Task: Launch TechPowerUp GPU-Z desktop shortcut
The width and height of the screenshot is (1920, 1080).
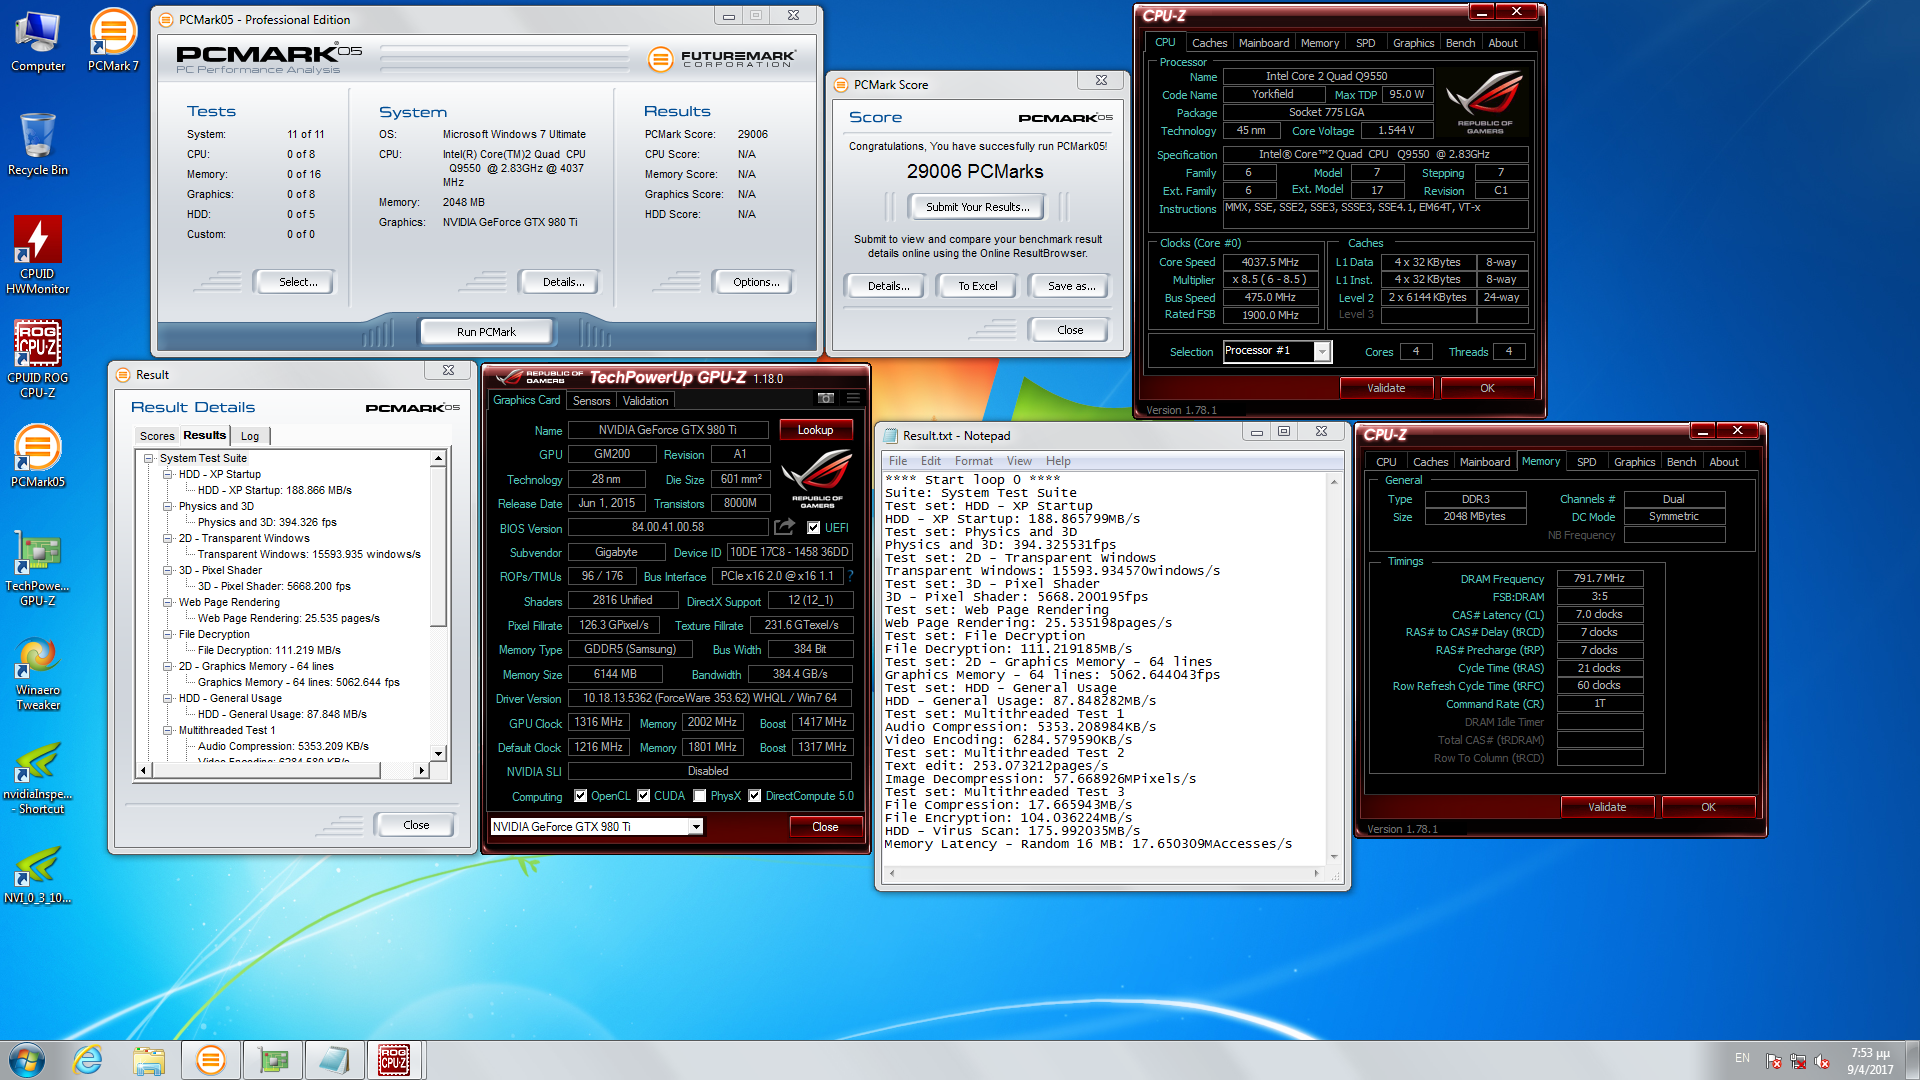Action: coord(38,568)
